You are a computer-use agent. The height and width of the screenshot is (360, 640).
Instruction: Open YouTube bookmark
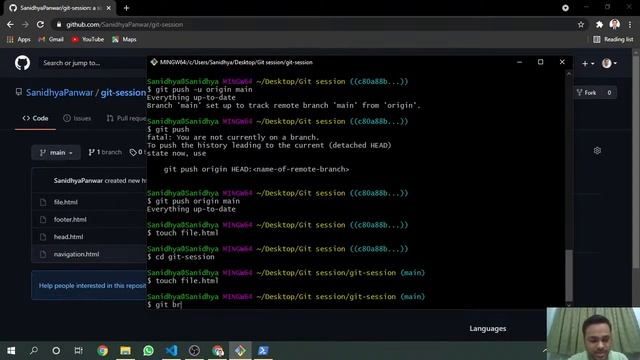[88, 39]
